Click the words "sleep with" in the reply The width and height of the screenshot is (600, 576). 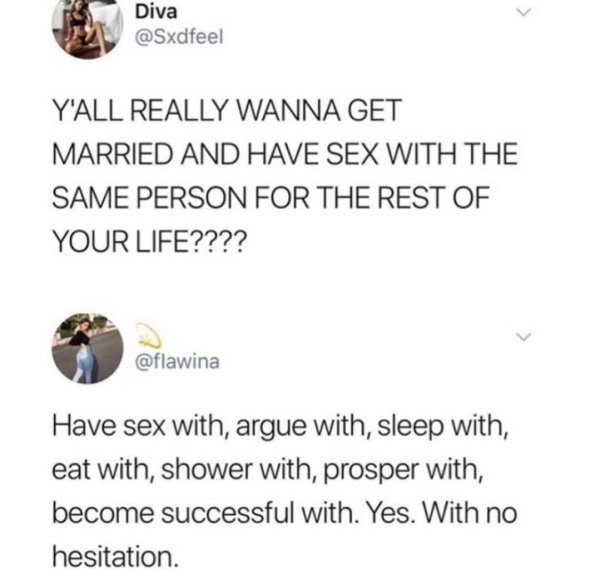[440, 426]
